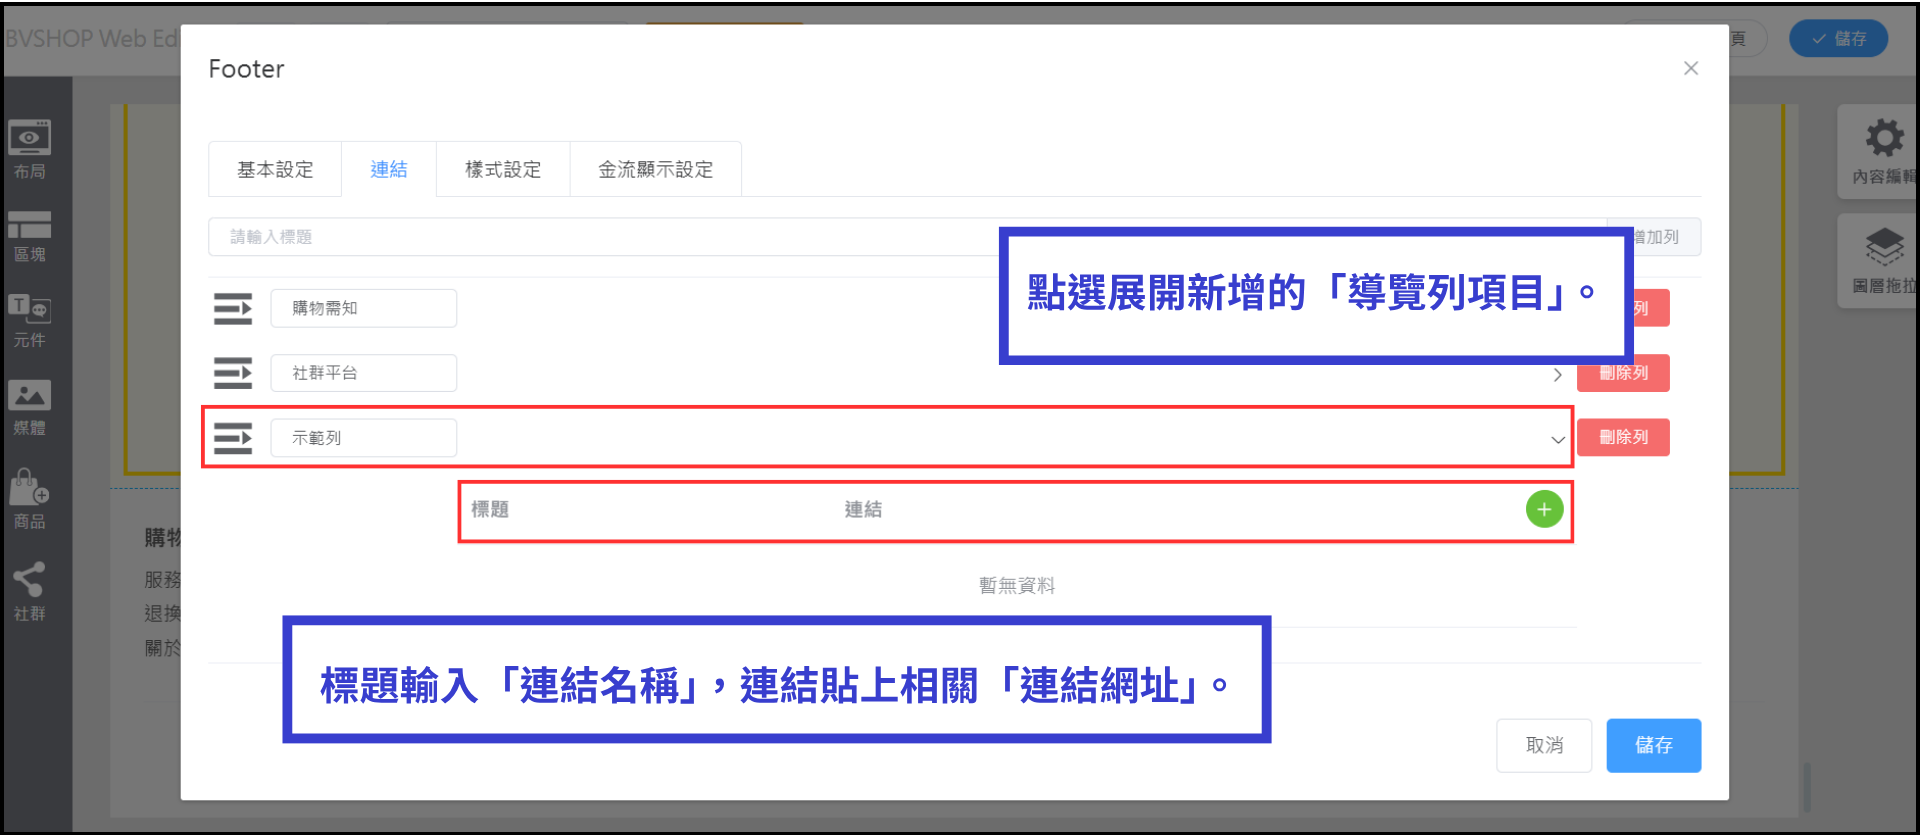Click the layer drag stack icon
Image resolution: width=1920 pixels, height=835 pixels.
tap(1885, 247)
